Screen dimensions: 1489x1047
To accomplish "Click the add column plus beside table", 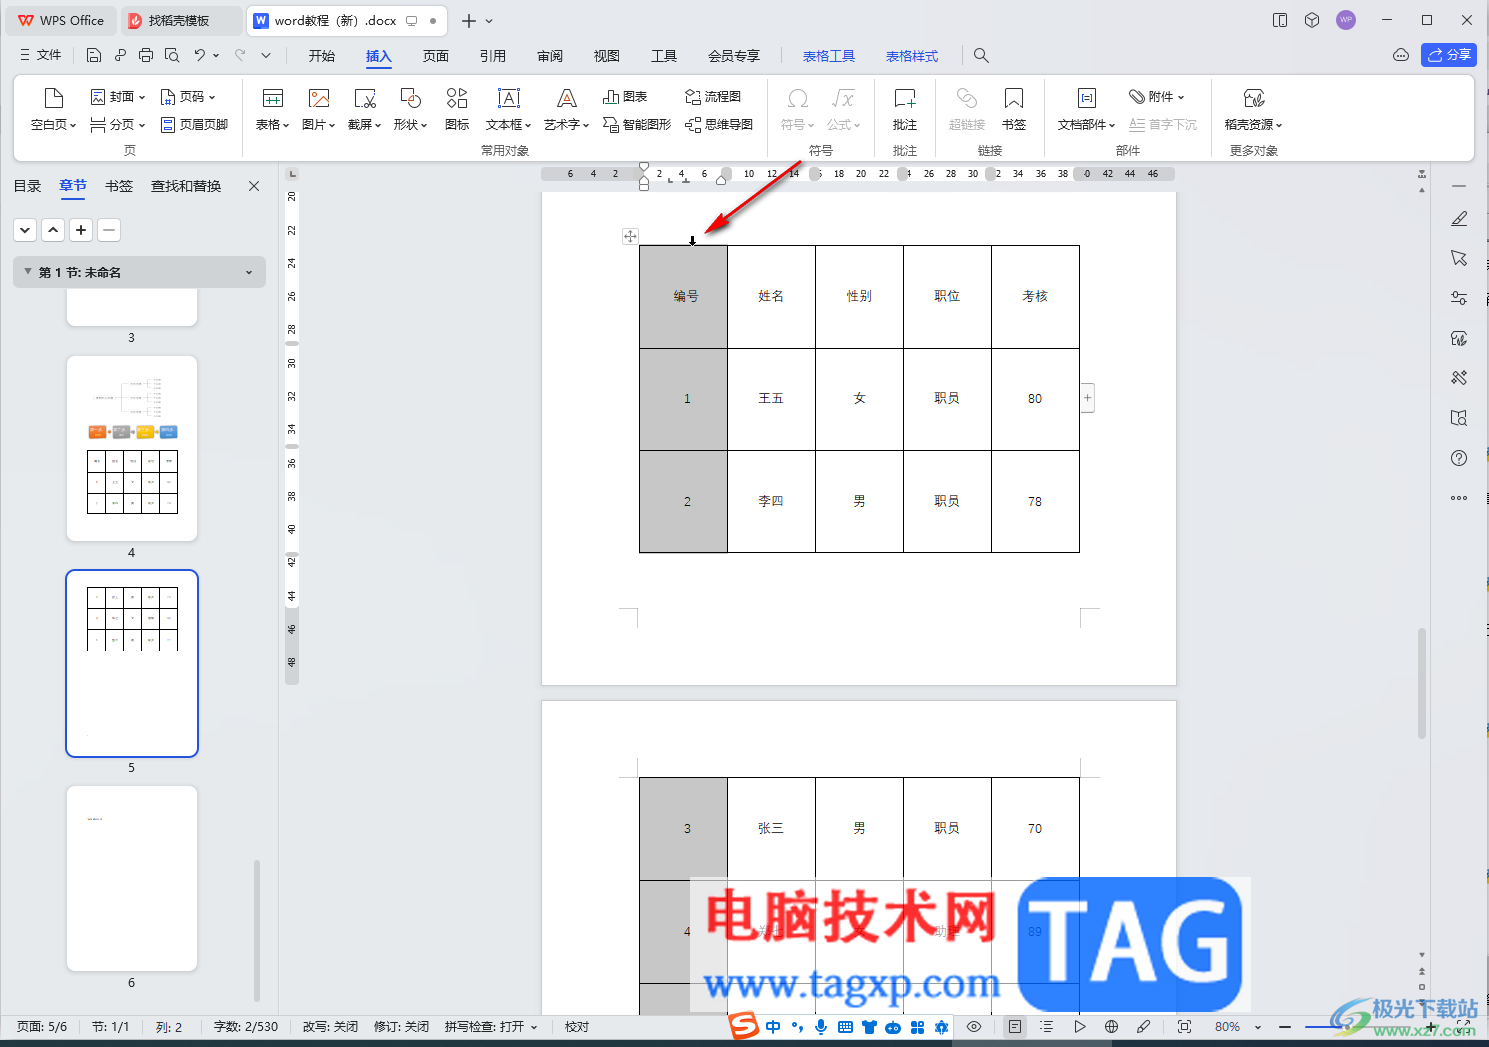I will [x=1088, y=398].
